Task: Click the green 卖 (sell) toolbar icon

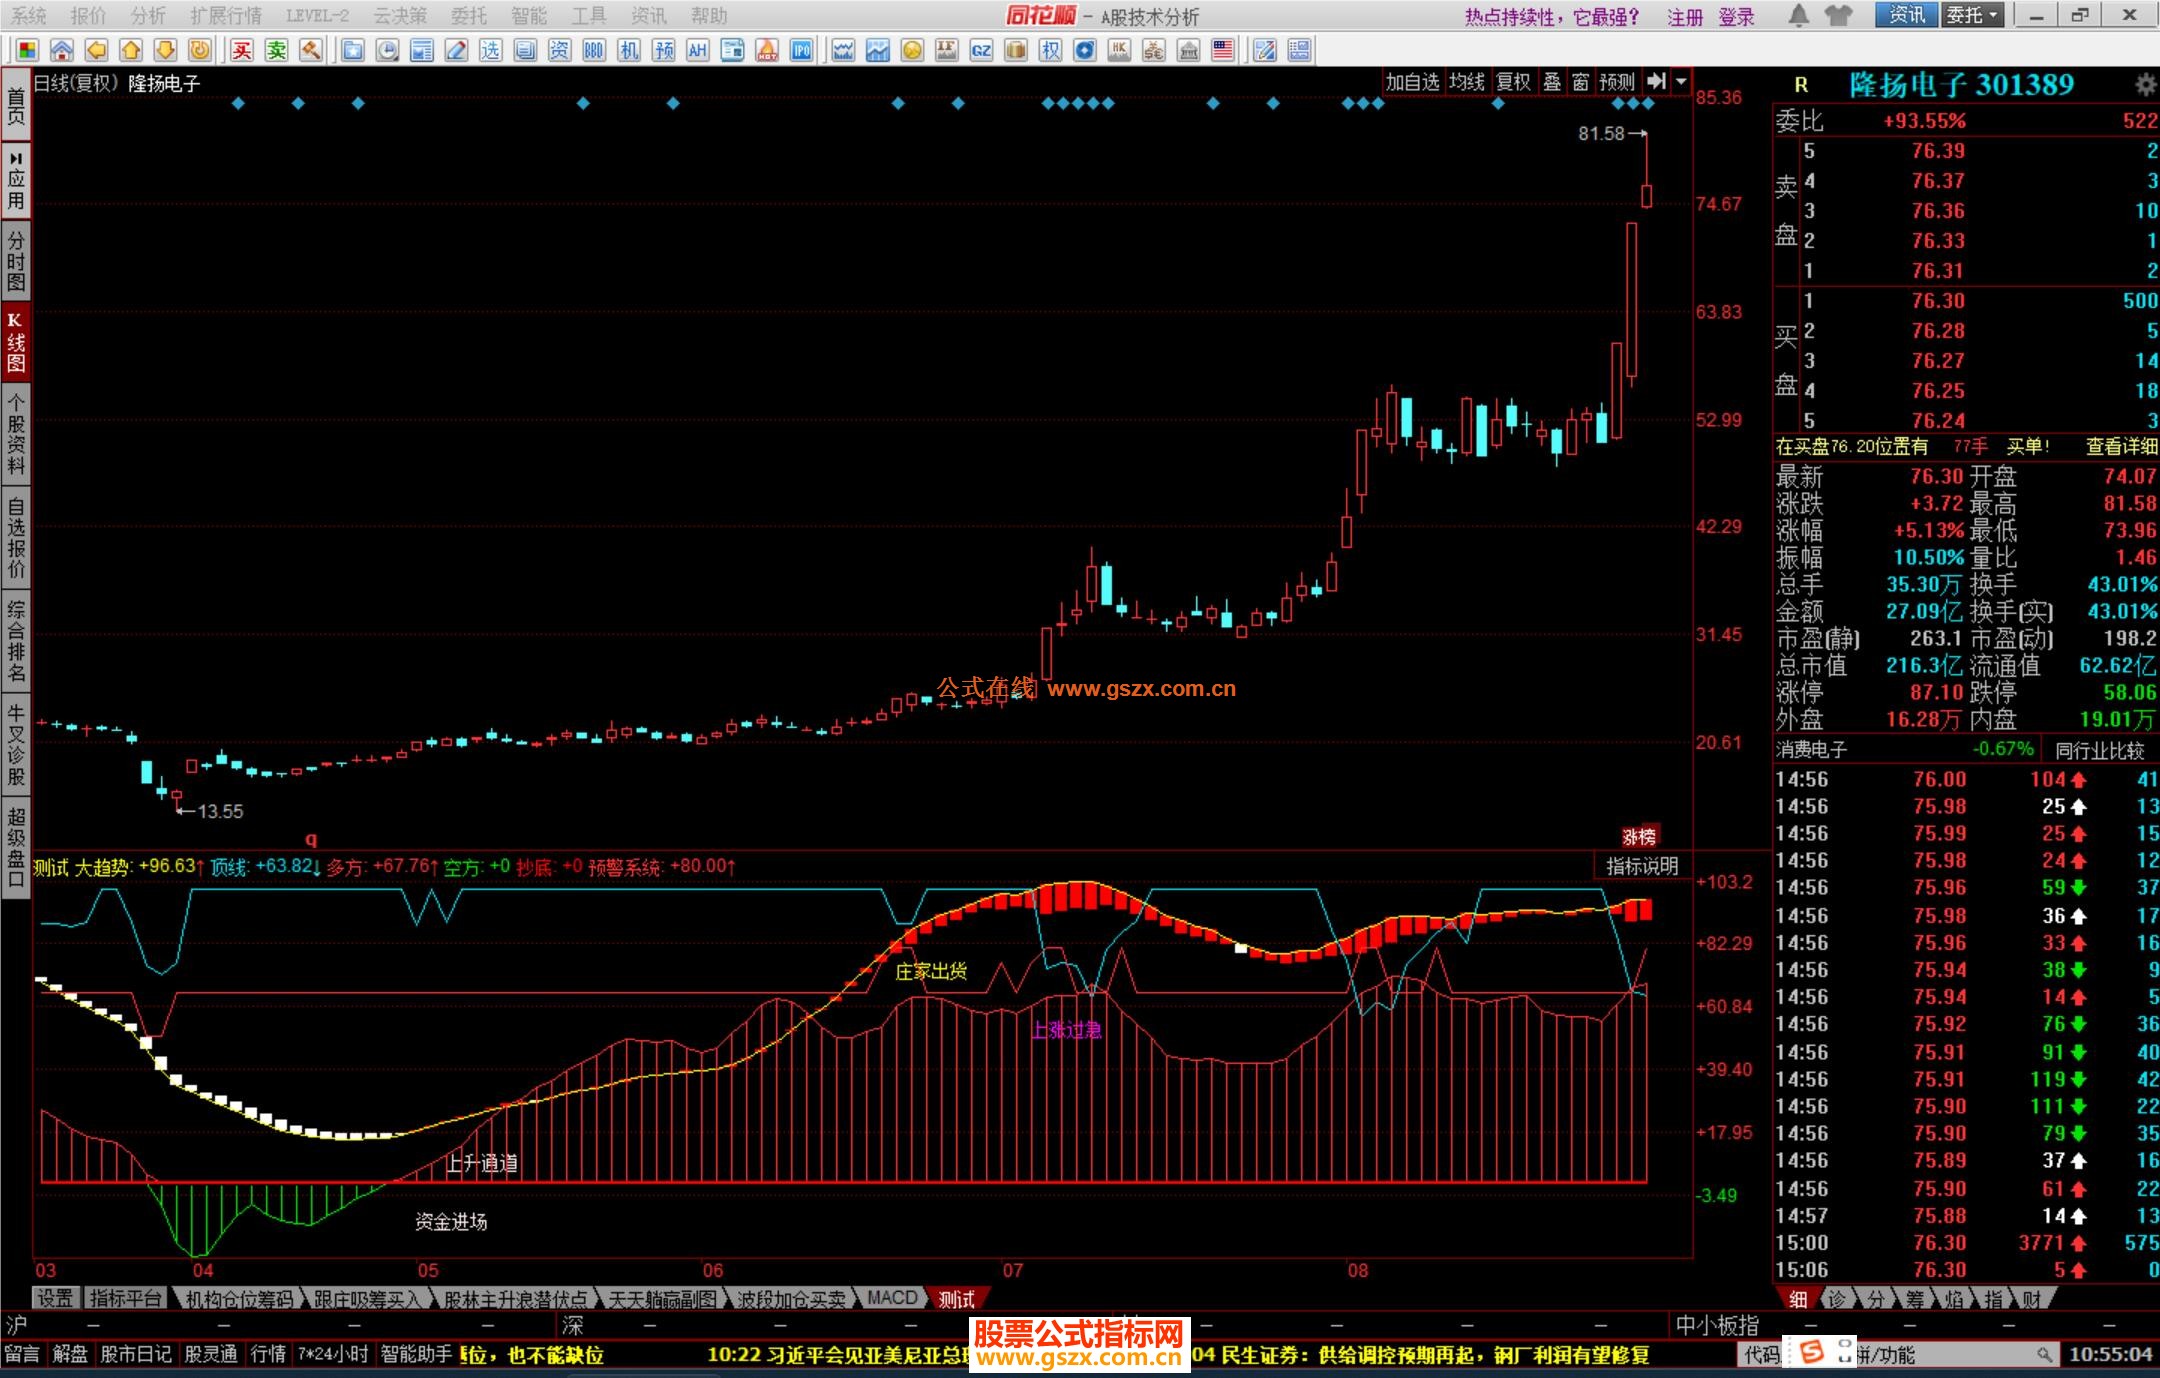Action: [x=276, y=50]
